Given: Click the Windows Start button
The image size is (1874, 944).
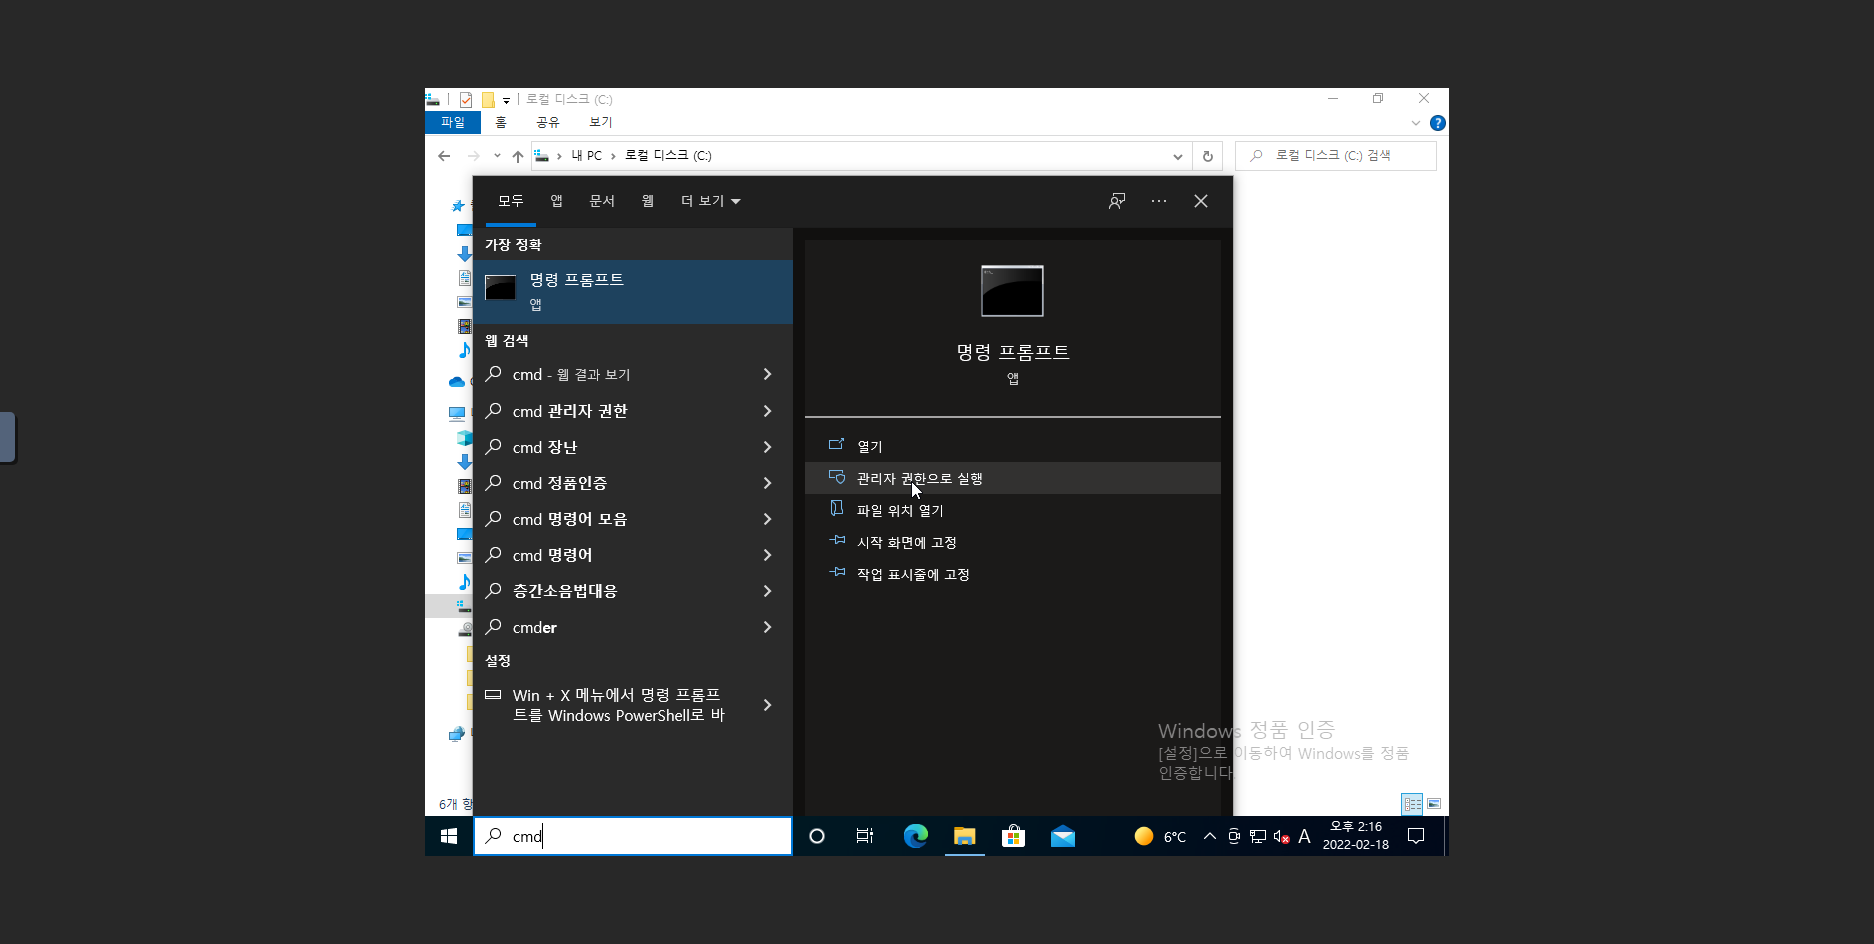Looking at the screenshot, I should 449,836.
